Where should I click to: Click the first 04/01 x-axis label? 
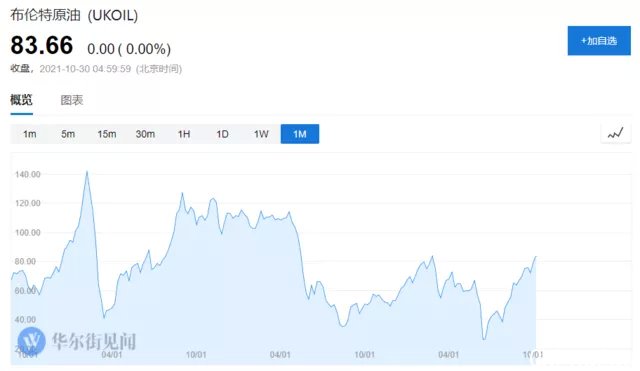[111, 354]
